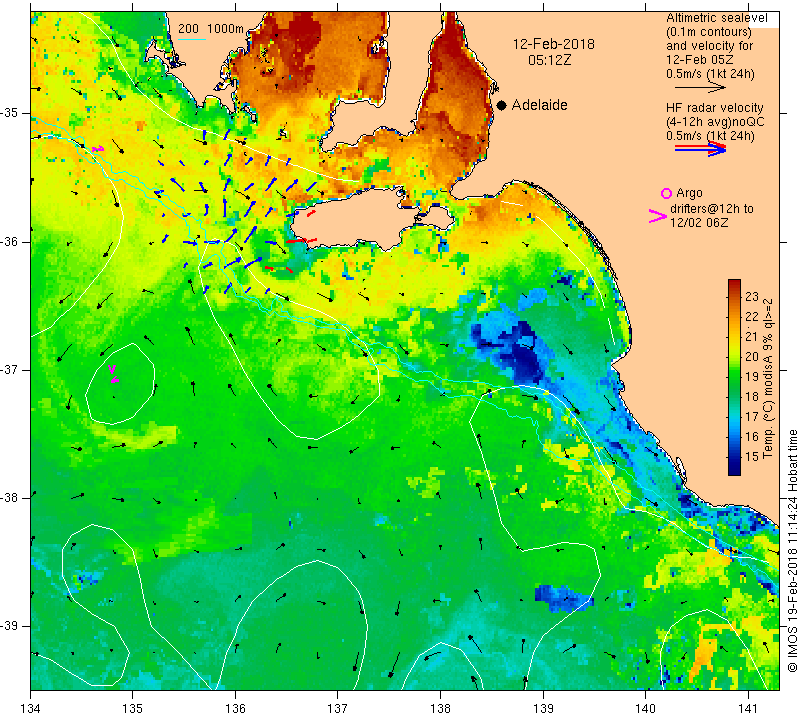The height and width of the screenshot is (720, 800).
Task: Click the 141 longitude axis label
Action: coord(748,709)
